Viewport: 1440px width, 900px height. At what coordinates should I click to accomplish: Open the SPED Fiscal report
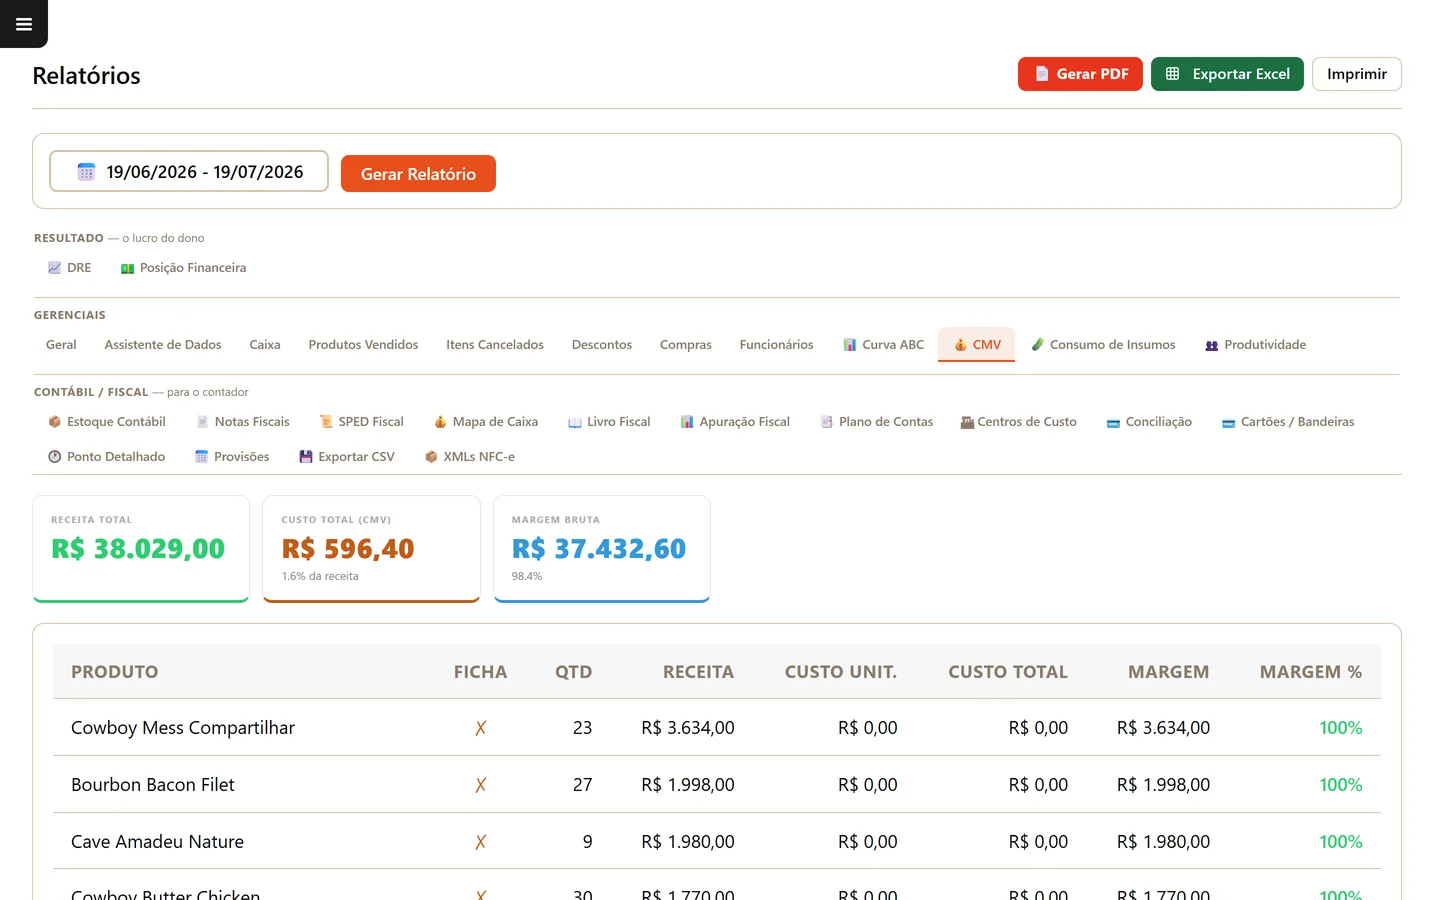(361, 422)
